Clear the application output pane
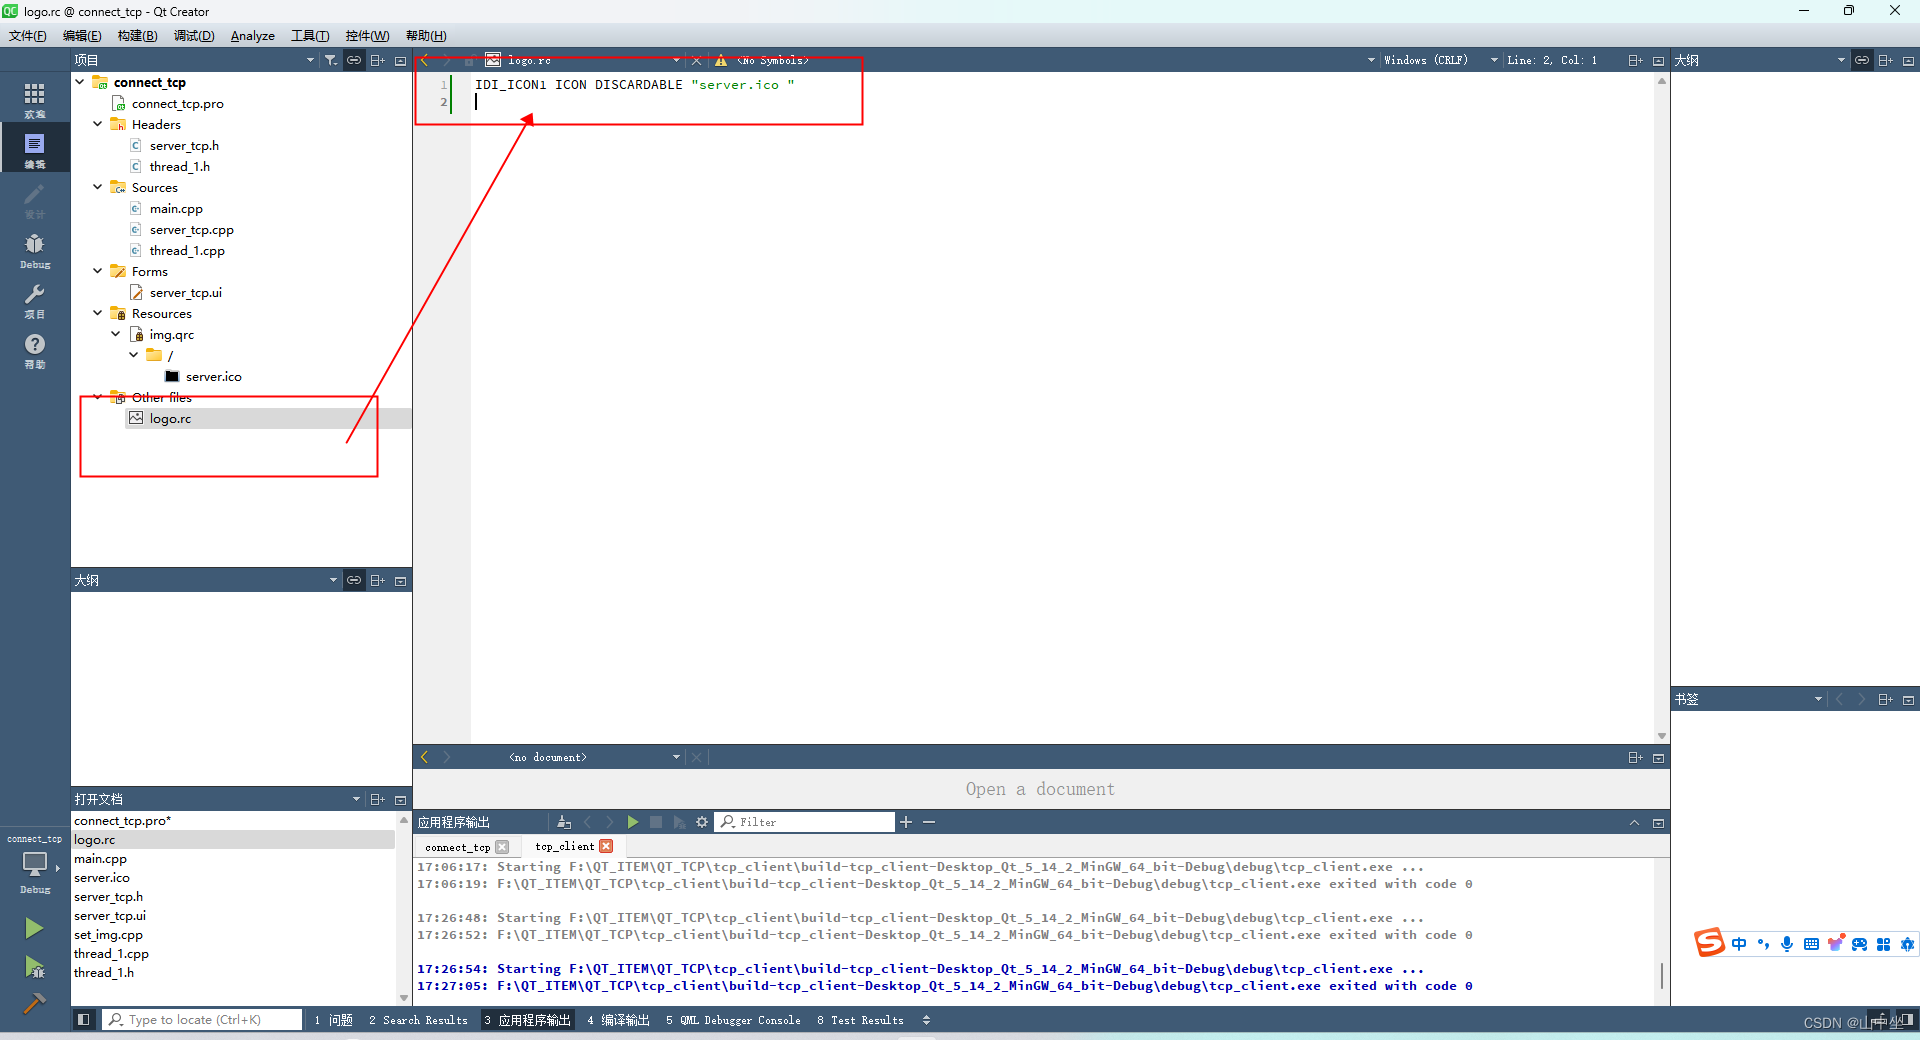 point(564,822)
